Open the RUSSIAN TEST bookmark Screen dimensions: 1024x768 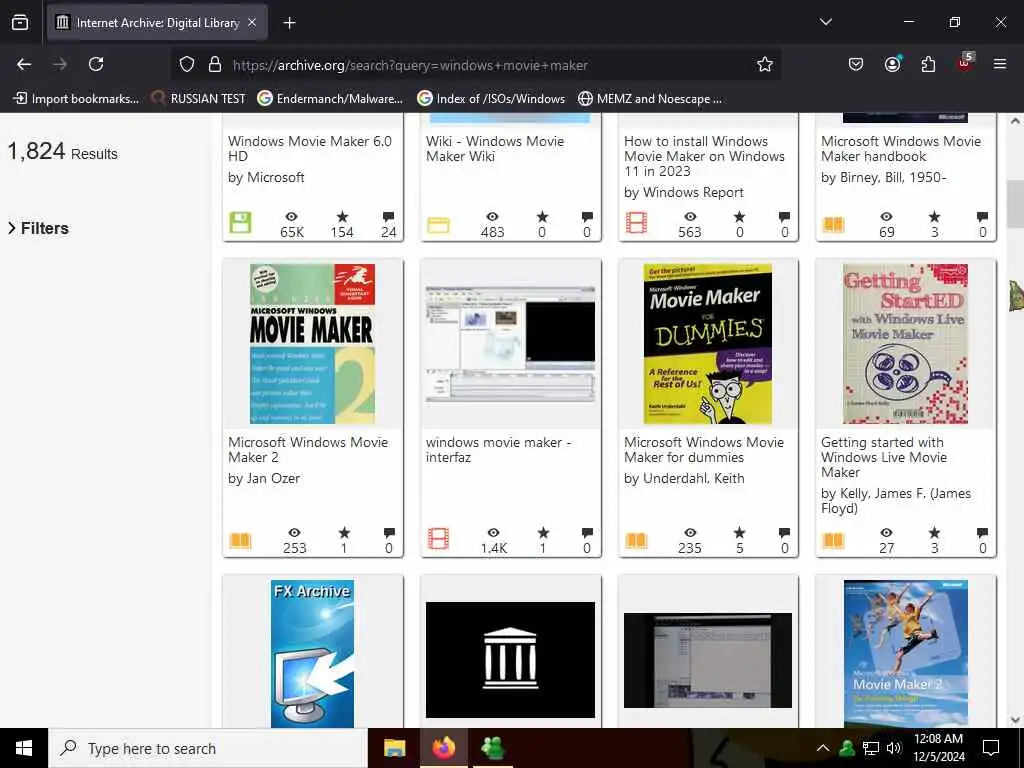(199, 99)
